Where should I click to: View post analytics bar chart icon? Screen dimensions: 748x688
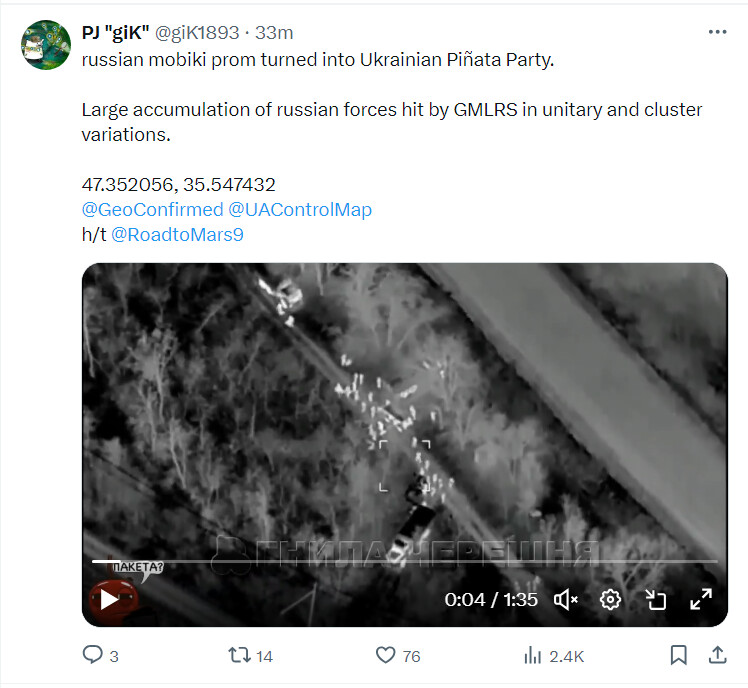pyautogui.click(x=532, y=655)
